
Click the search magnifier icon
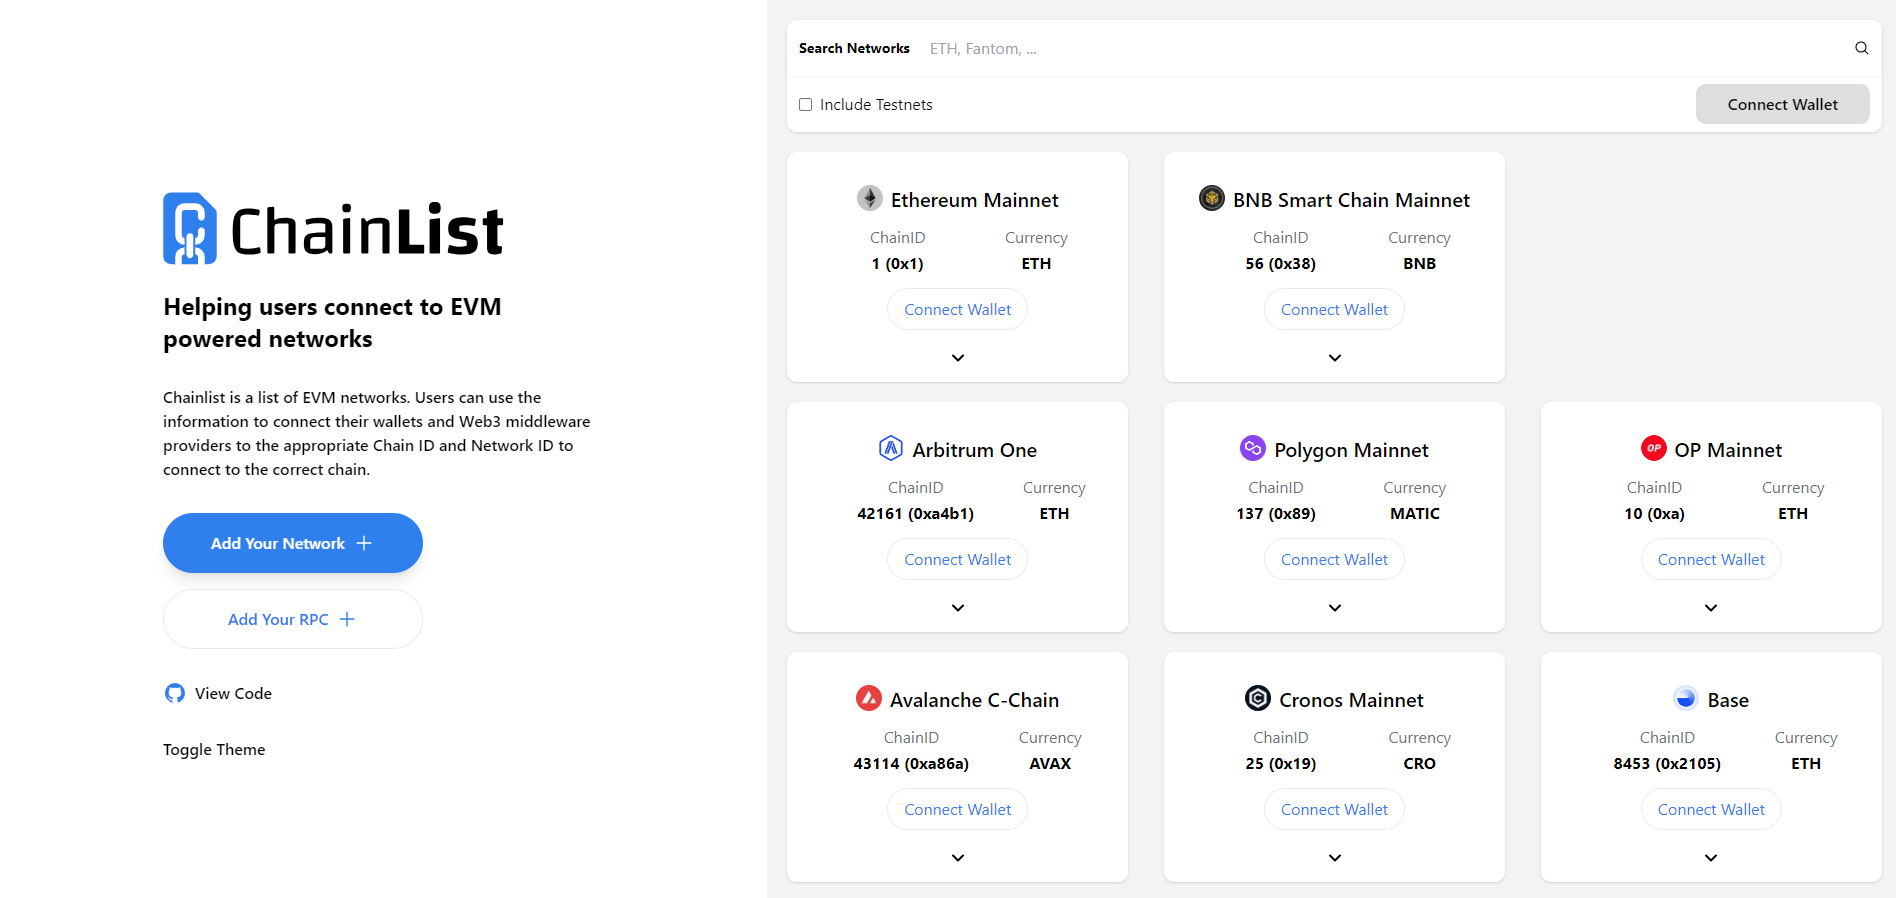[x=1861, y=48]
